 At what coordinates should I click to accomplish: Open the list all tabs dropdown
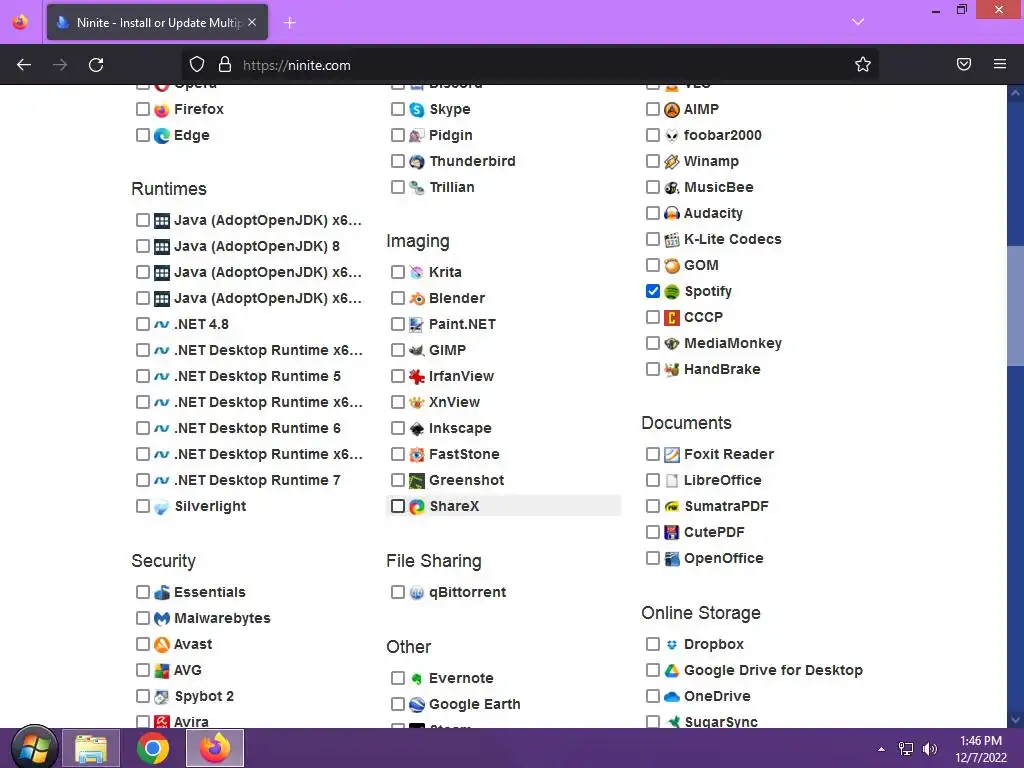click(x=858, y=22)
